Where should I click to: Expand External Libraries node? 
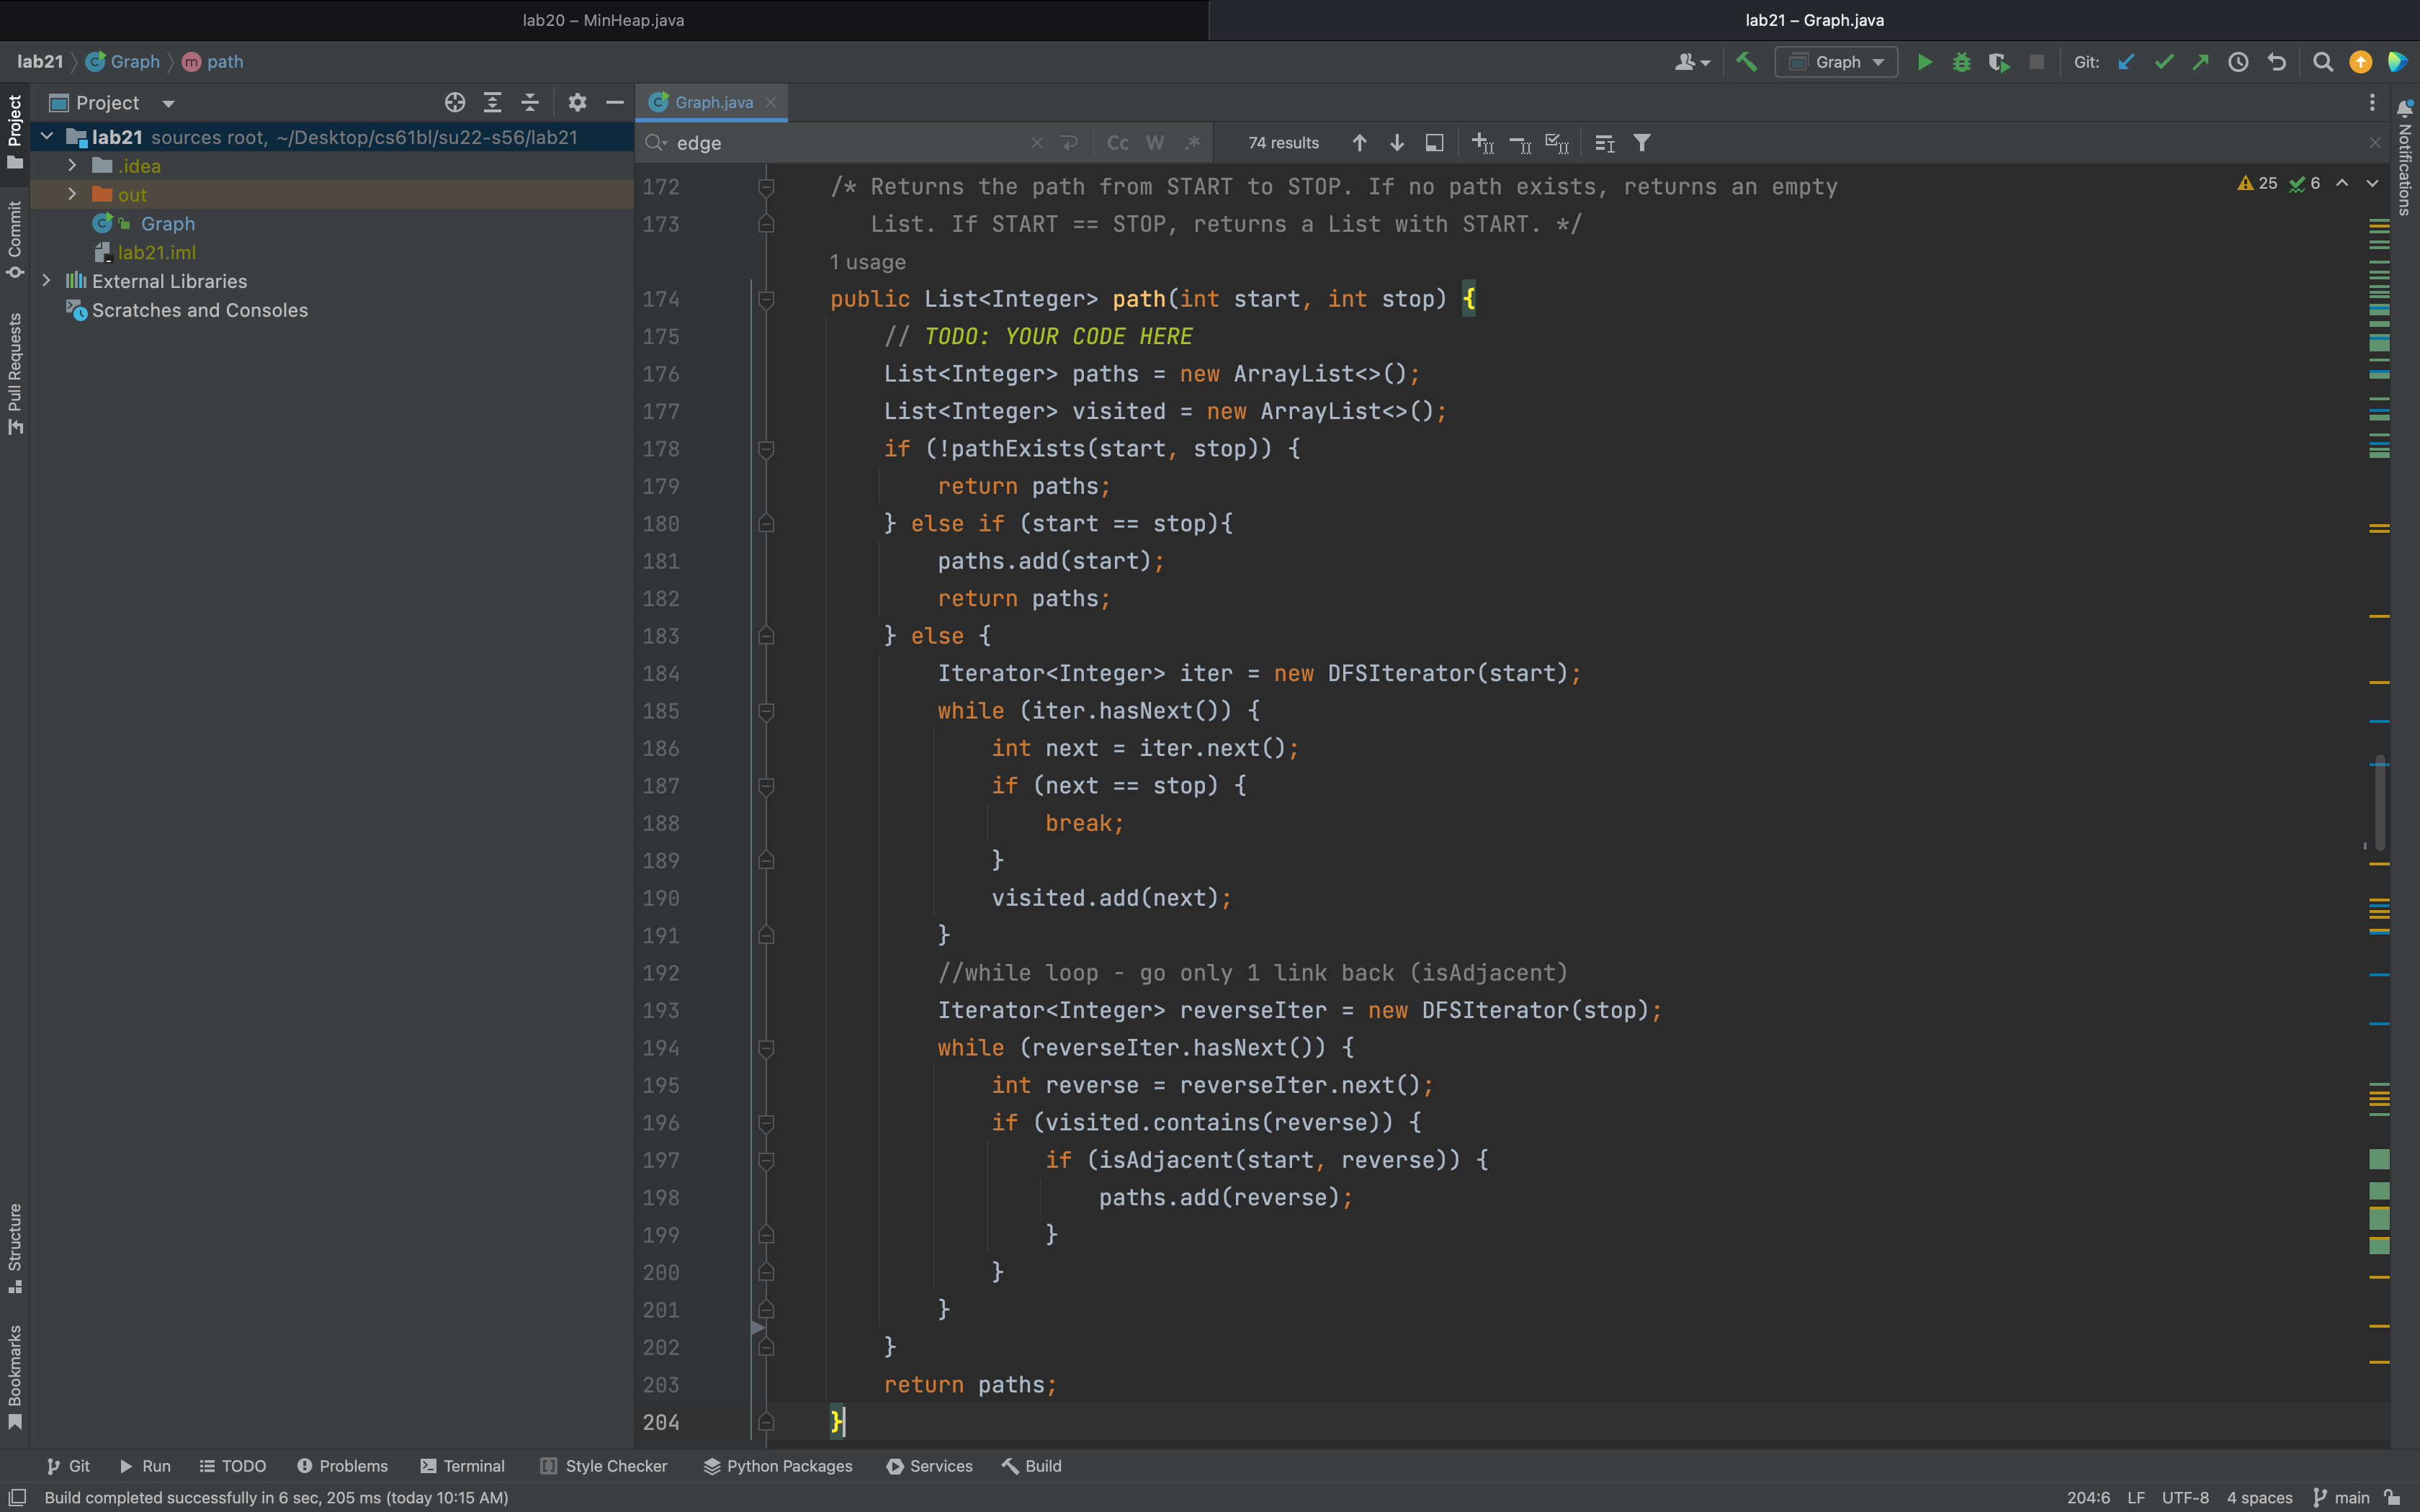[x=46, y=281]
